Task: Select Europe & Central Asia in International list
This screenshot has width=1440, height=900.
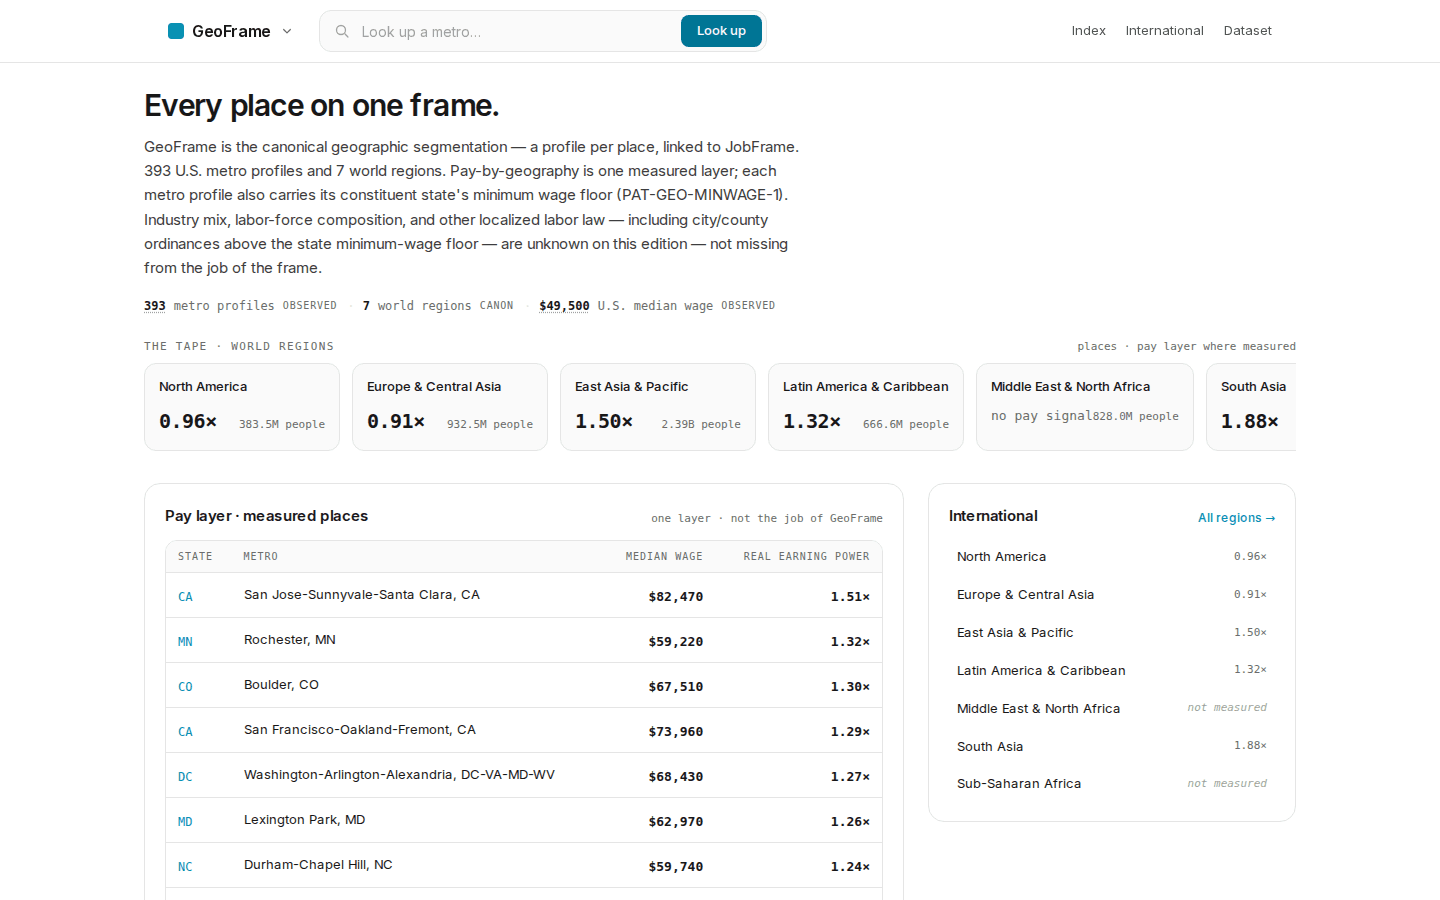Action: click(x=1112, y=595)
